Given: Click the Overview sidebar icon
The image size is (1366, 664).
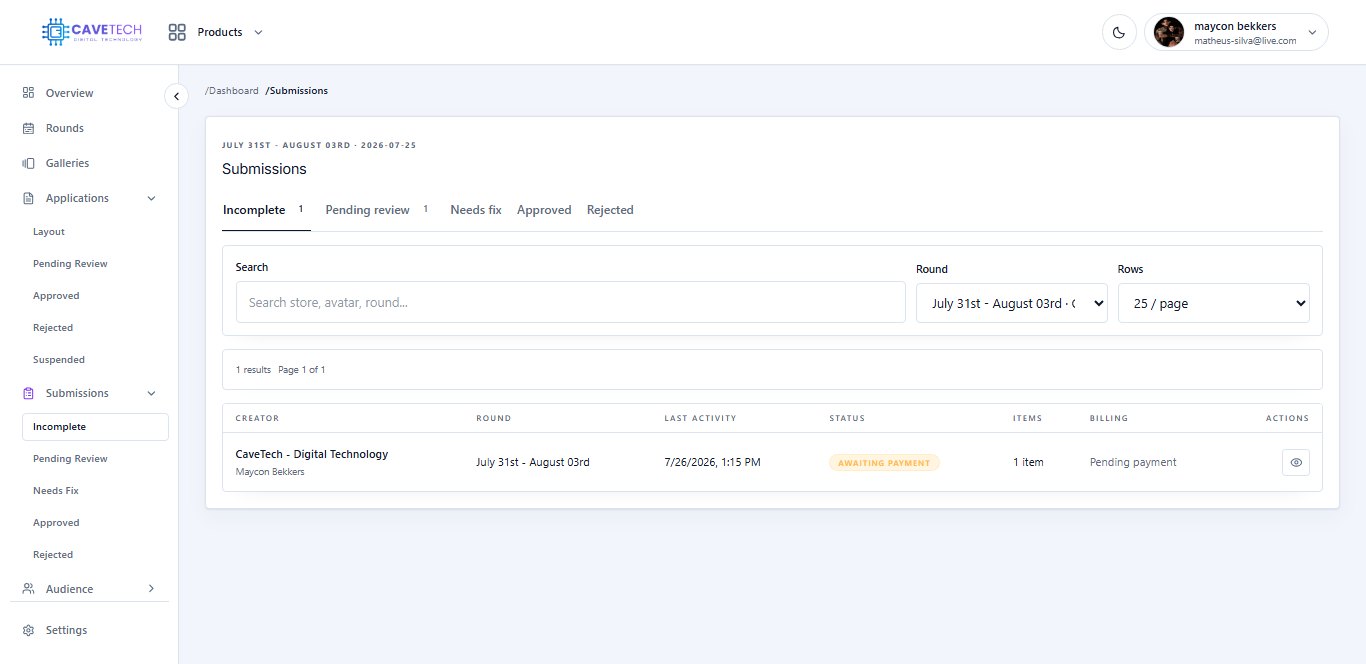Looking at the screenshot, I should [x=28, y=93].
